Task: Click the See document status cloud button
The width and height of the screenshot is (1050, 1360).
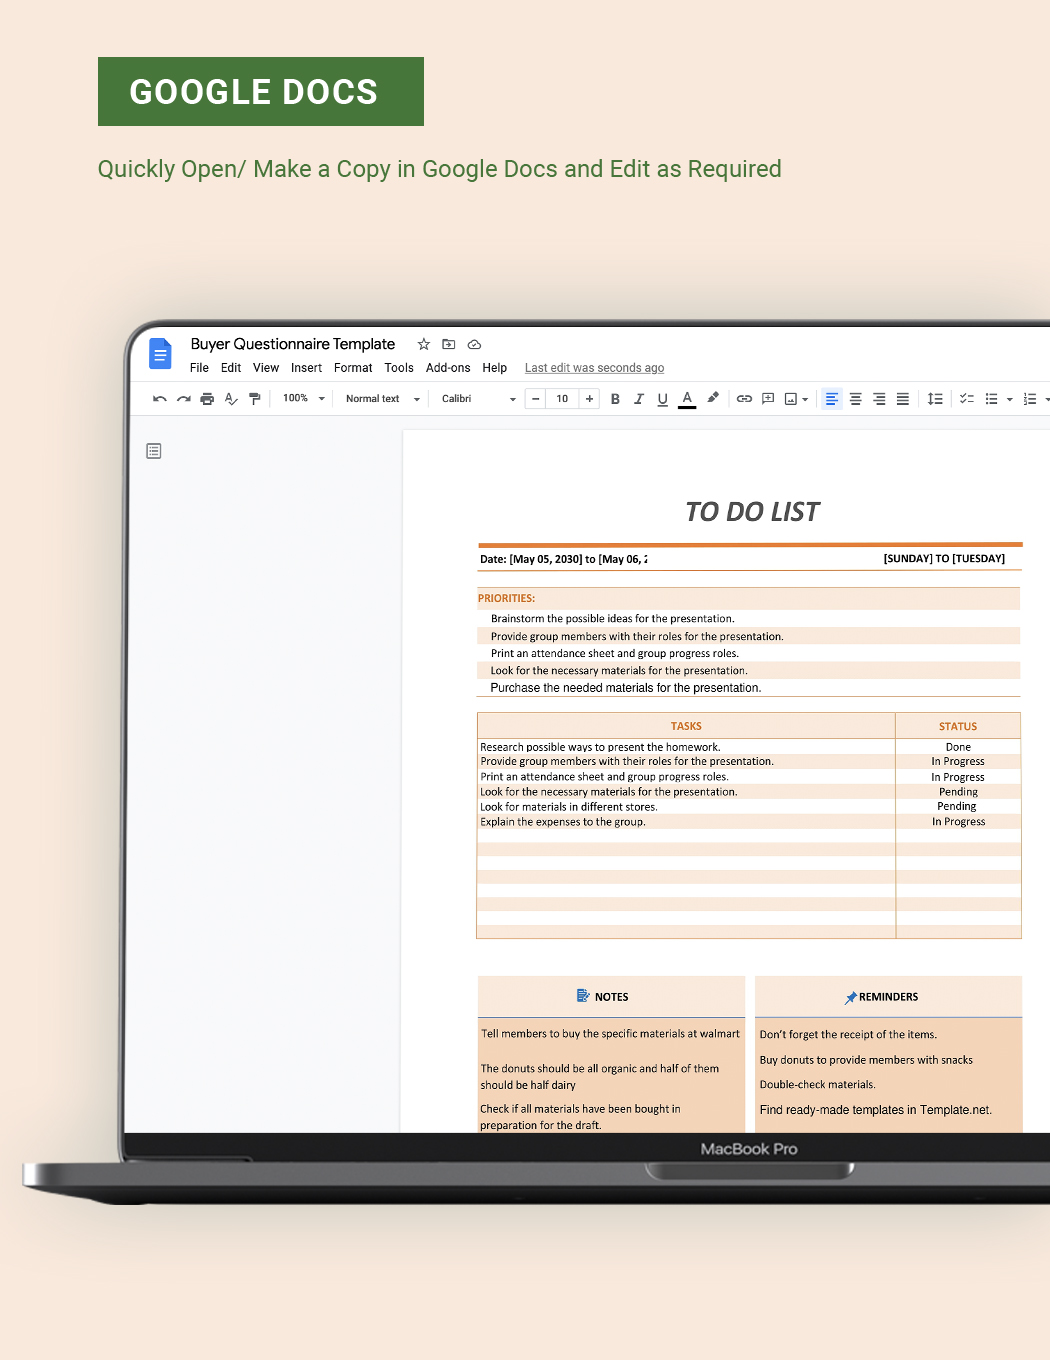Action: (x=474, y=344)
